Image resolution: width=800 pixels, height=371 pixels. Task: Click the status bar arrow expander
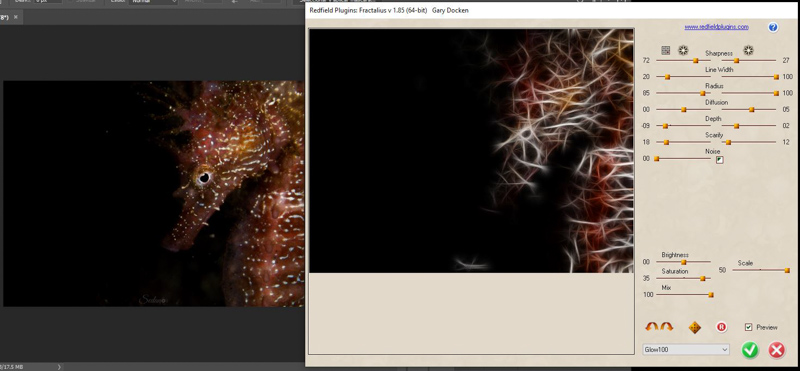pyautogui.click(x=59, y=367)
